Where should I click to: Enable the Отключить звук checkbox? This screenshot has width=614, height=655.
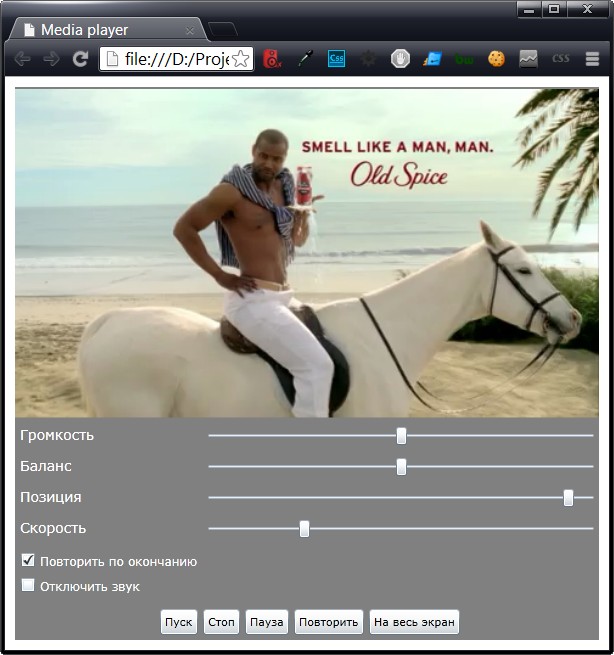pyautogui.click(x=28, y=585)
